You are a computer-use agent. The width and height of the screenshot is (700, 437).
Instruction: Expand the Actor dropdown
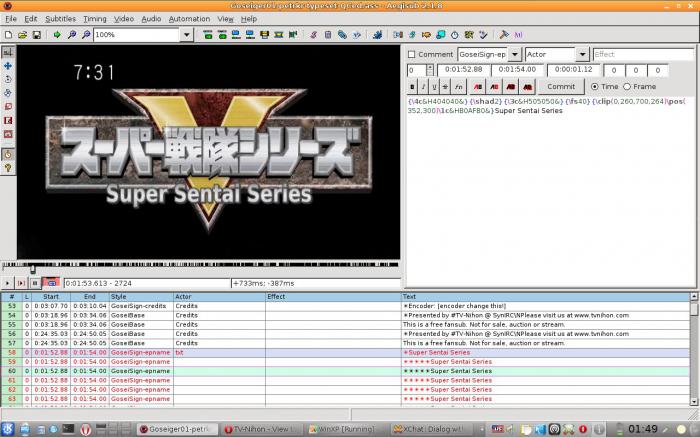(582, 54)
